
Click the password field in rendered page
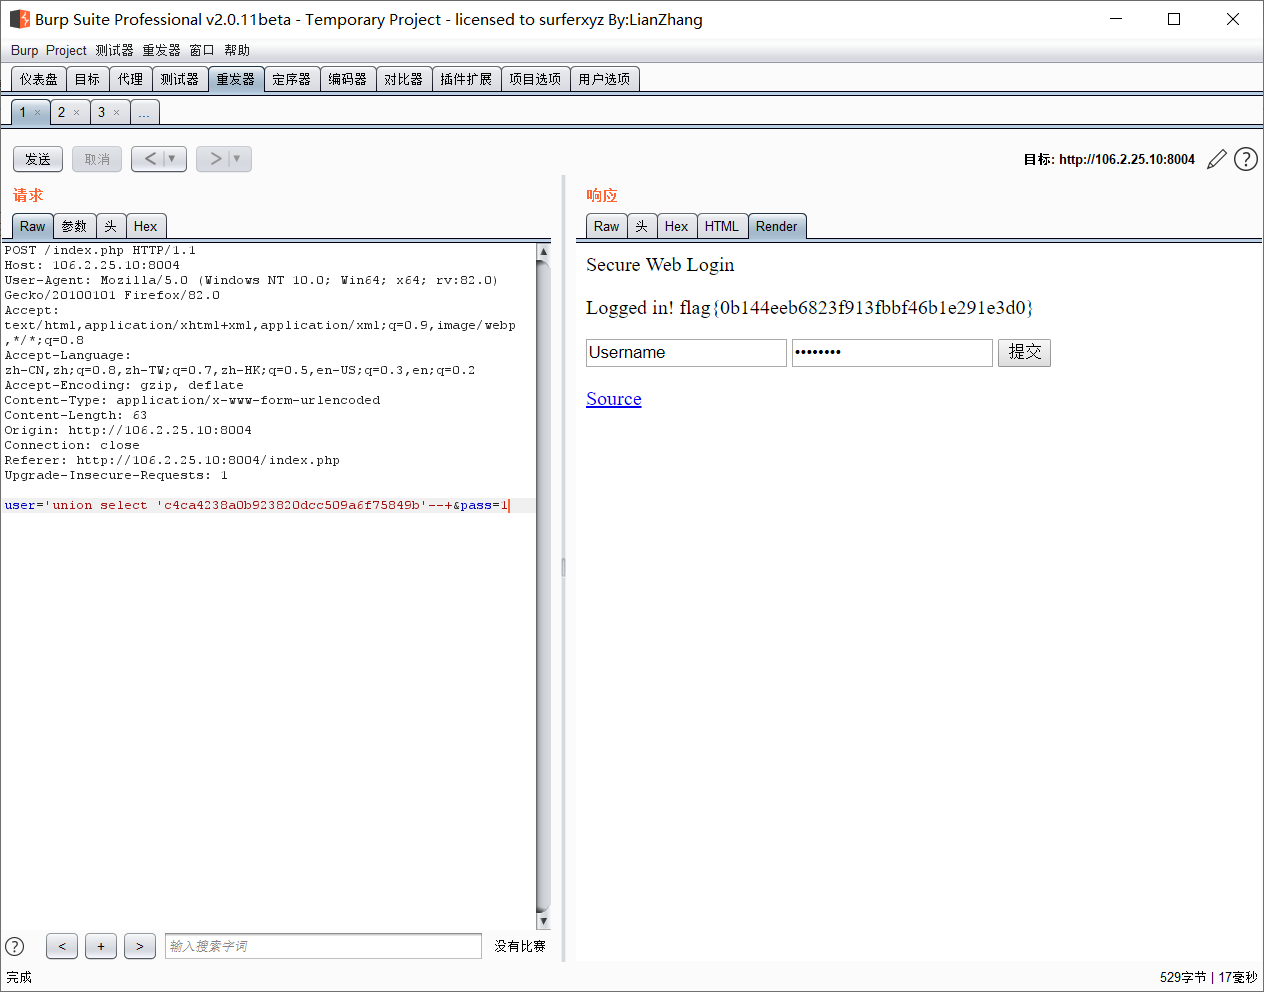pyautogui.click(x=892, y=352)
